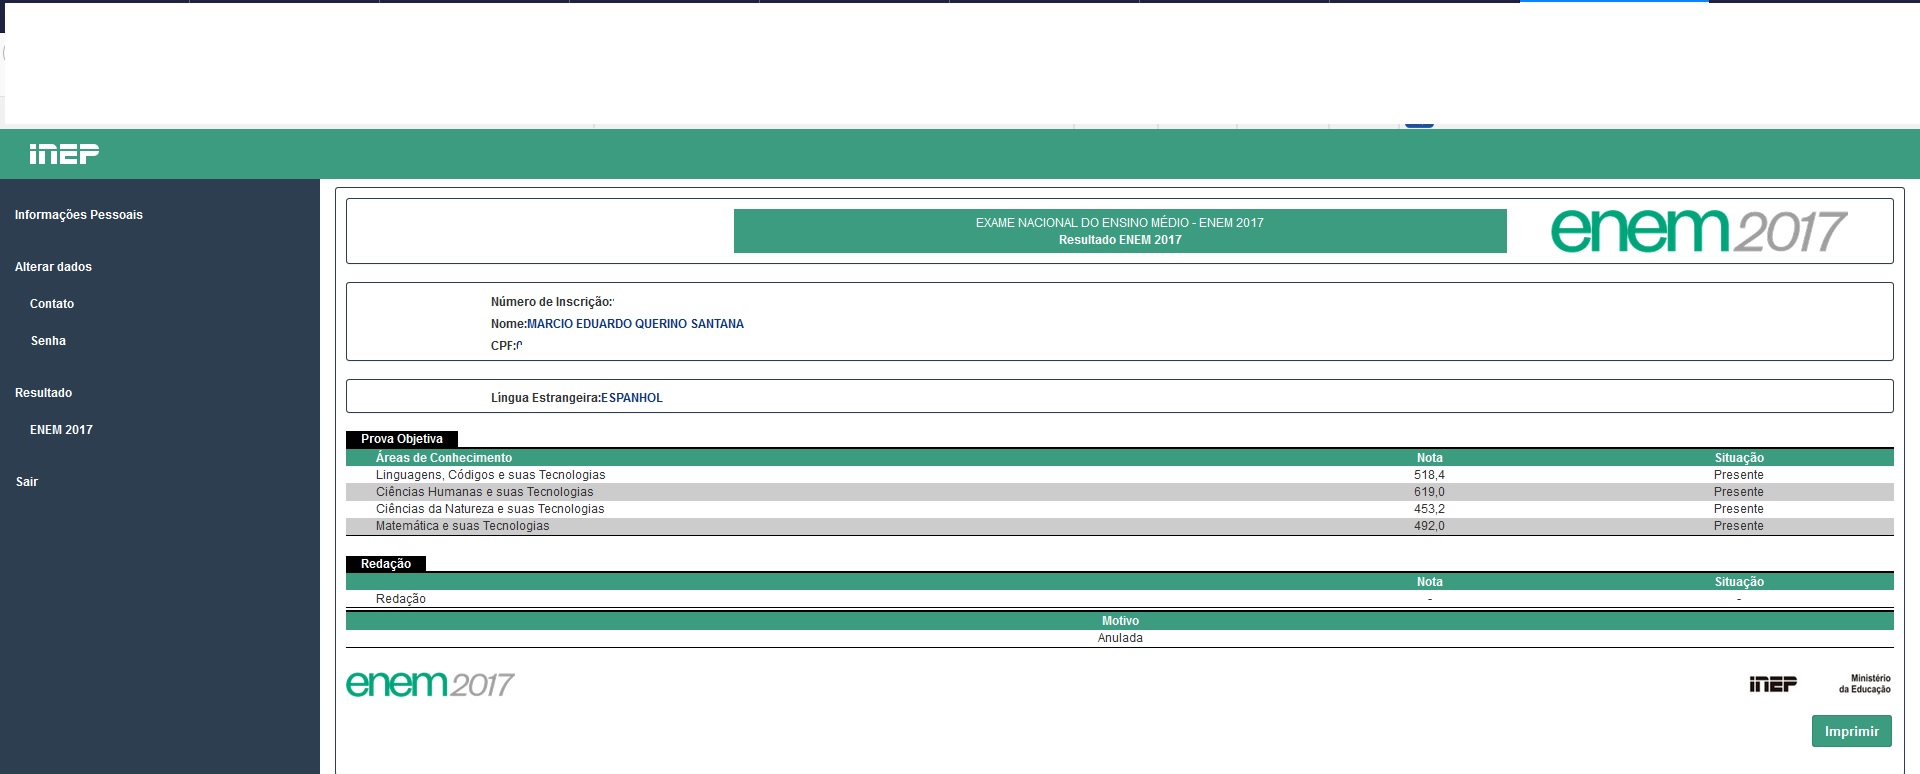Go to the Senha sidebar option
The width and height of the screenshot is (1920, 774).
(48, 341)
